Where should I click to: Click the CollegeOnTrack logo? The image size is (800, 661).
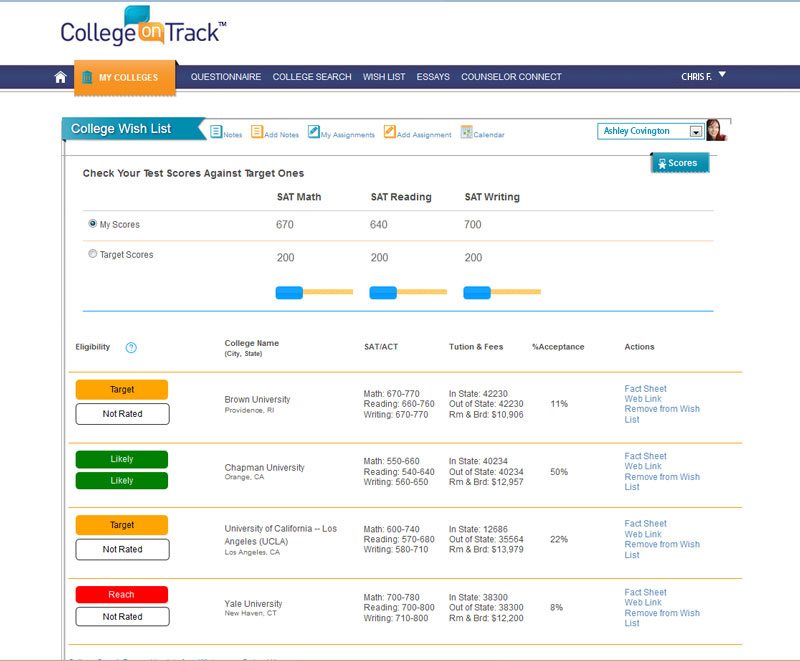(x=143, y=27)
